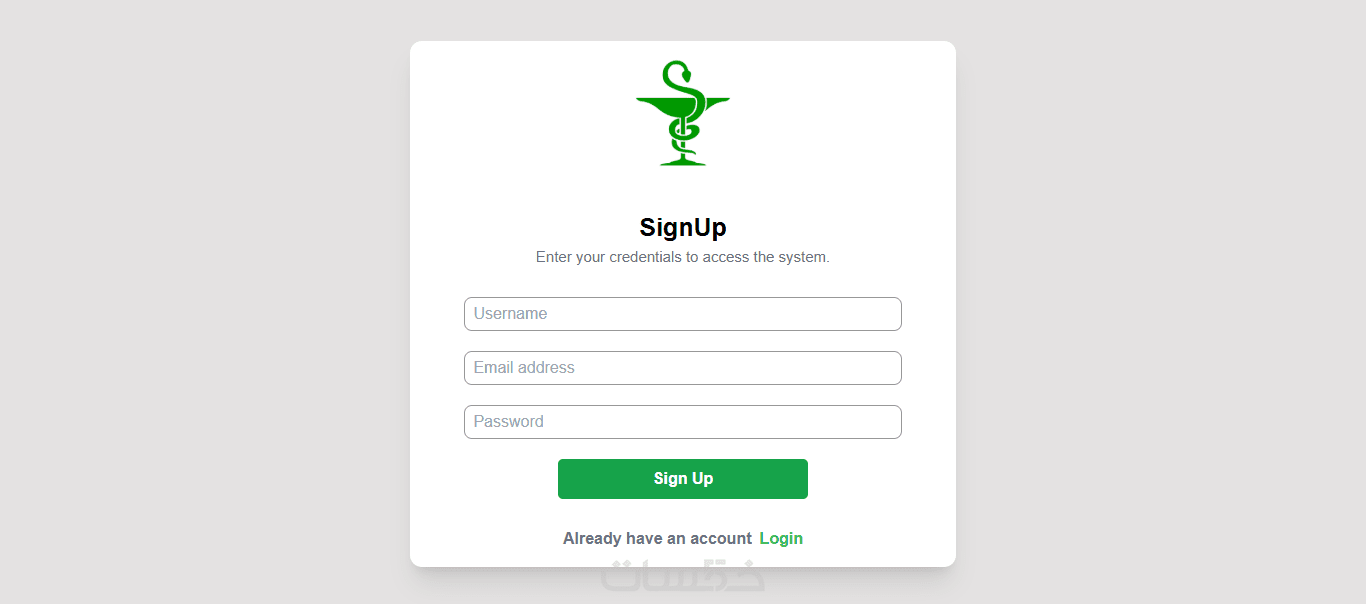Submit the form with the green Sign Up button
The width and height of the screenshot is (1366, 604).
(683, 479)
